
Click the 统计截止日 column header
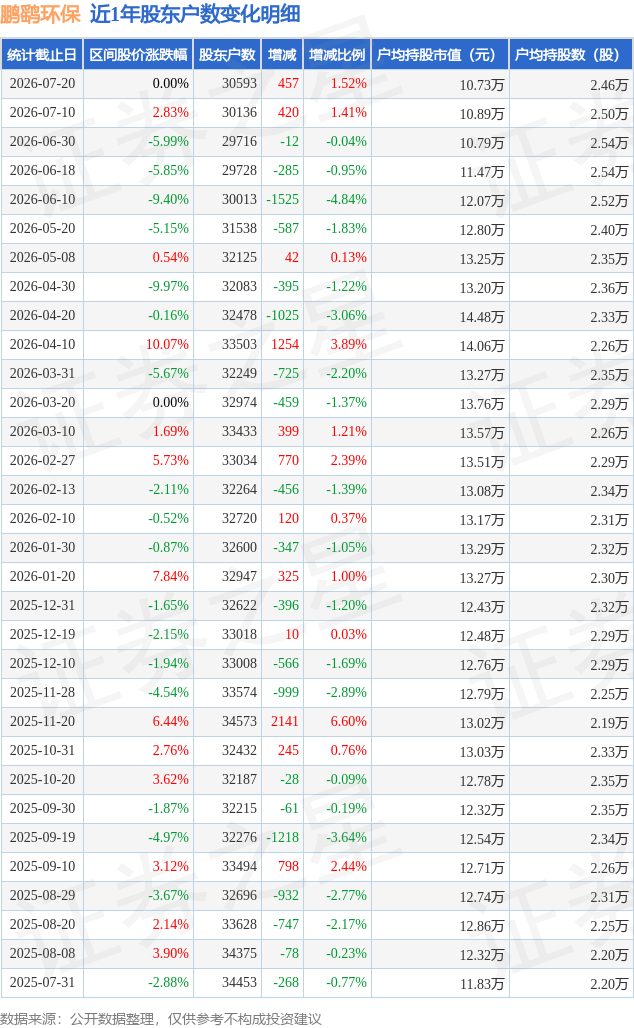(42, 55)
